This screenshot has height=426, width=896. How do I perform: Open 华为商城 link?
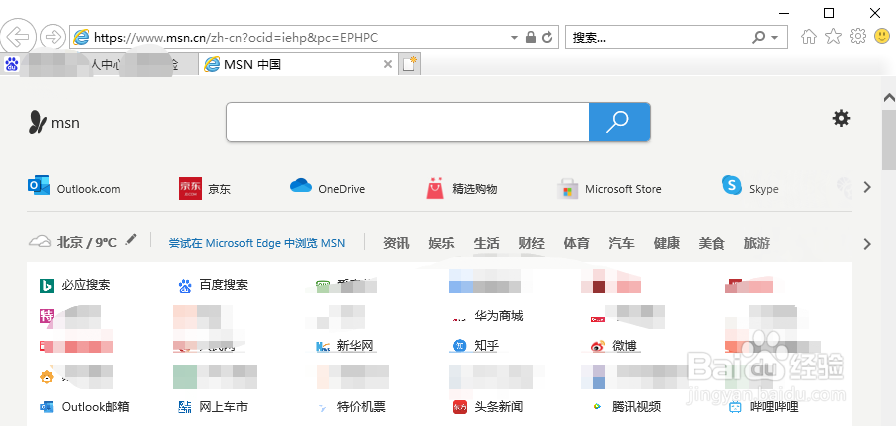tap(487, 316)
